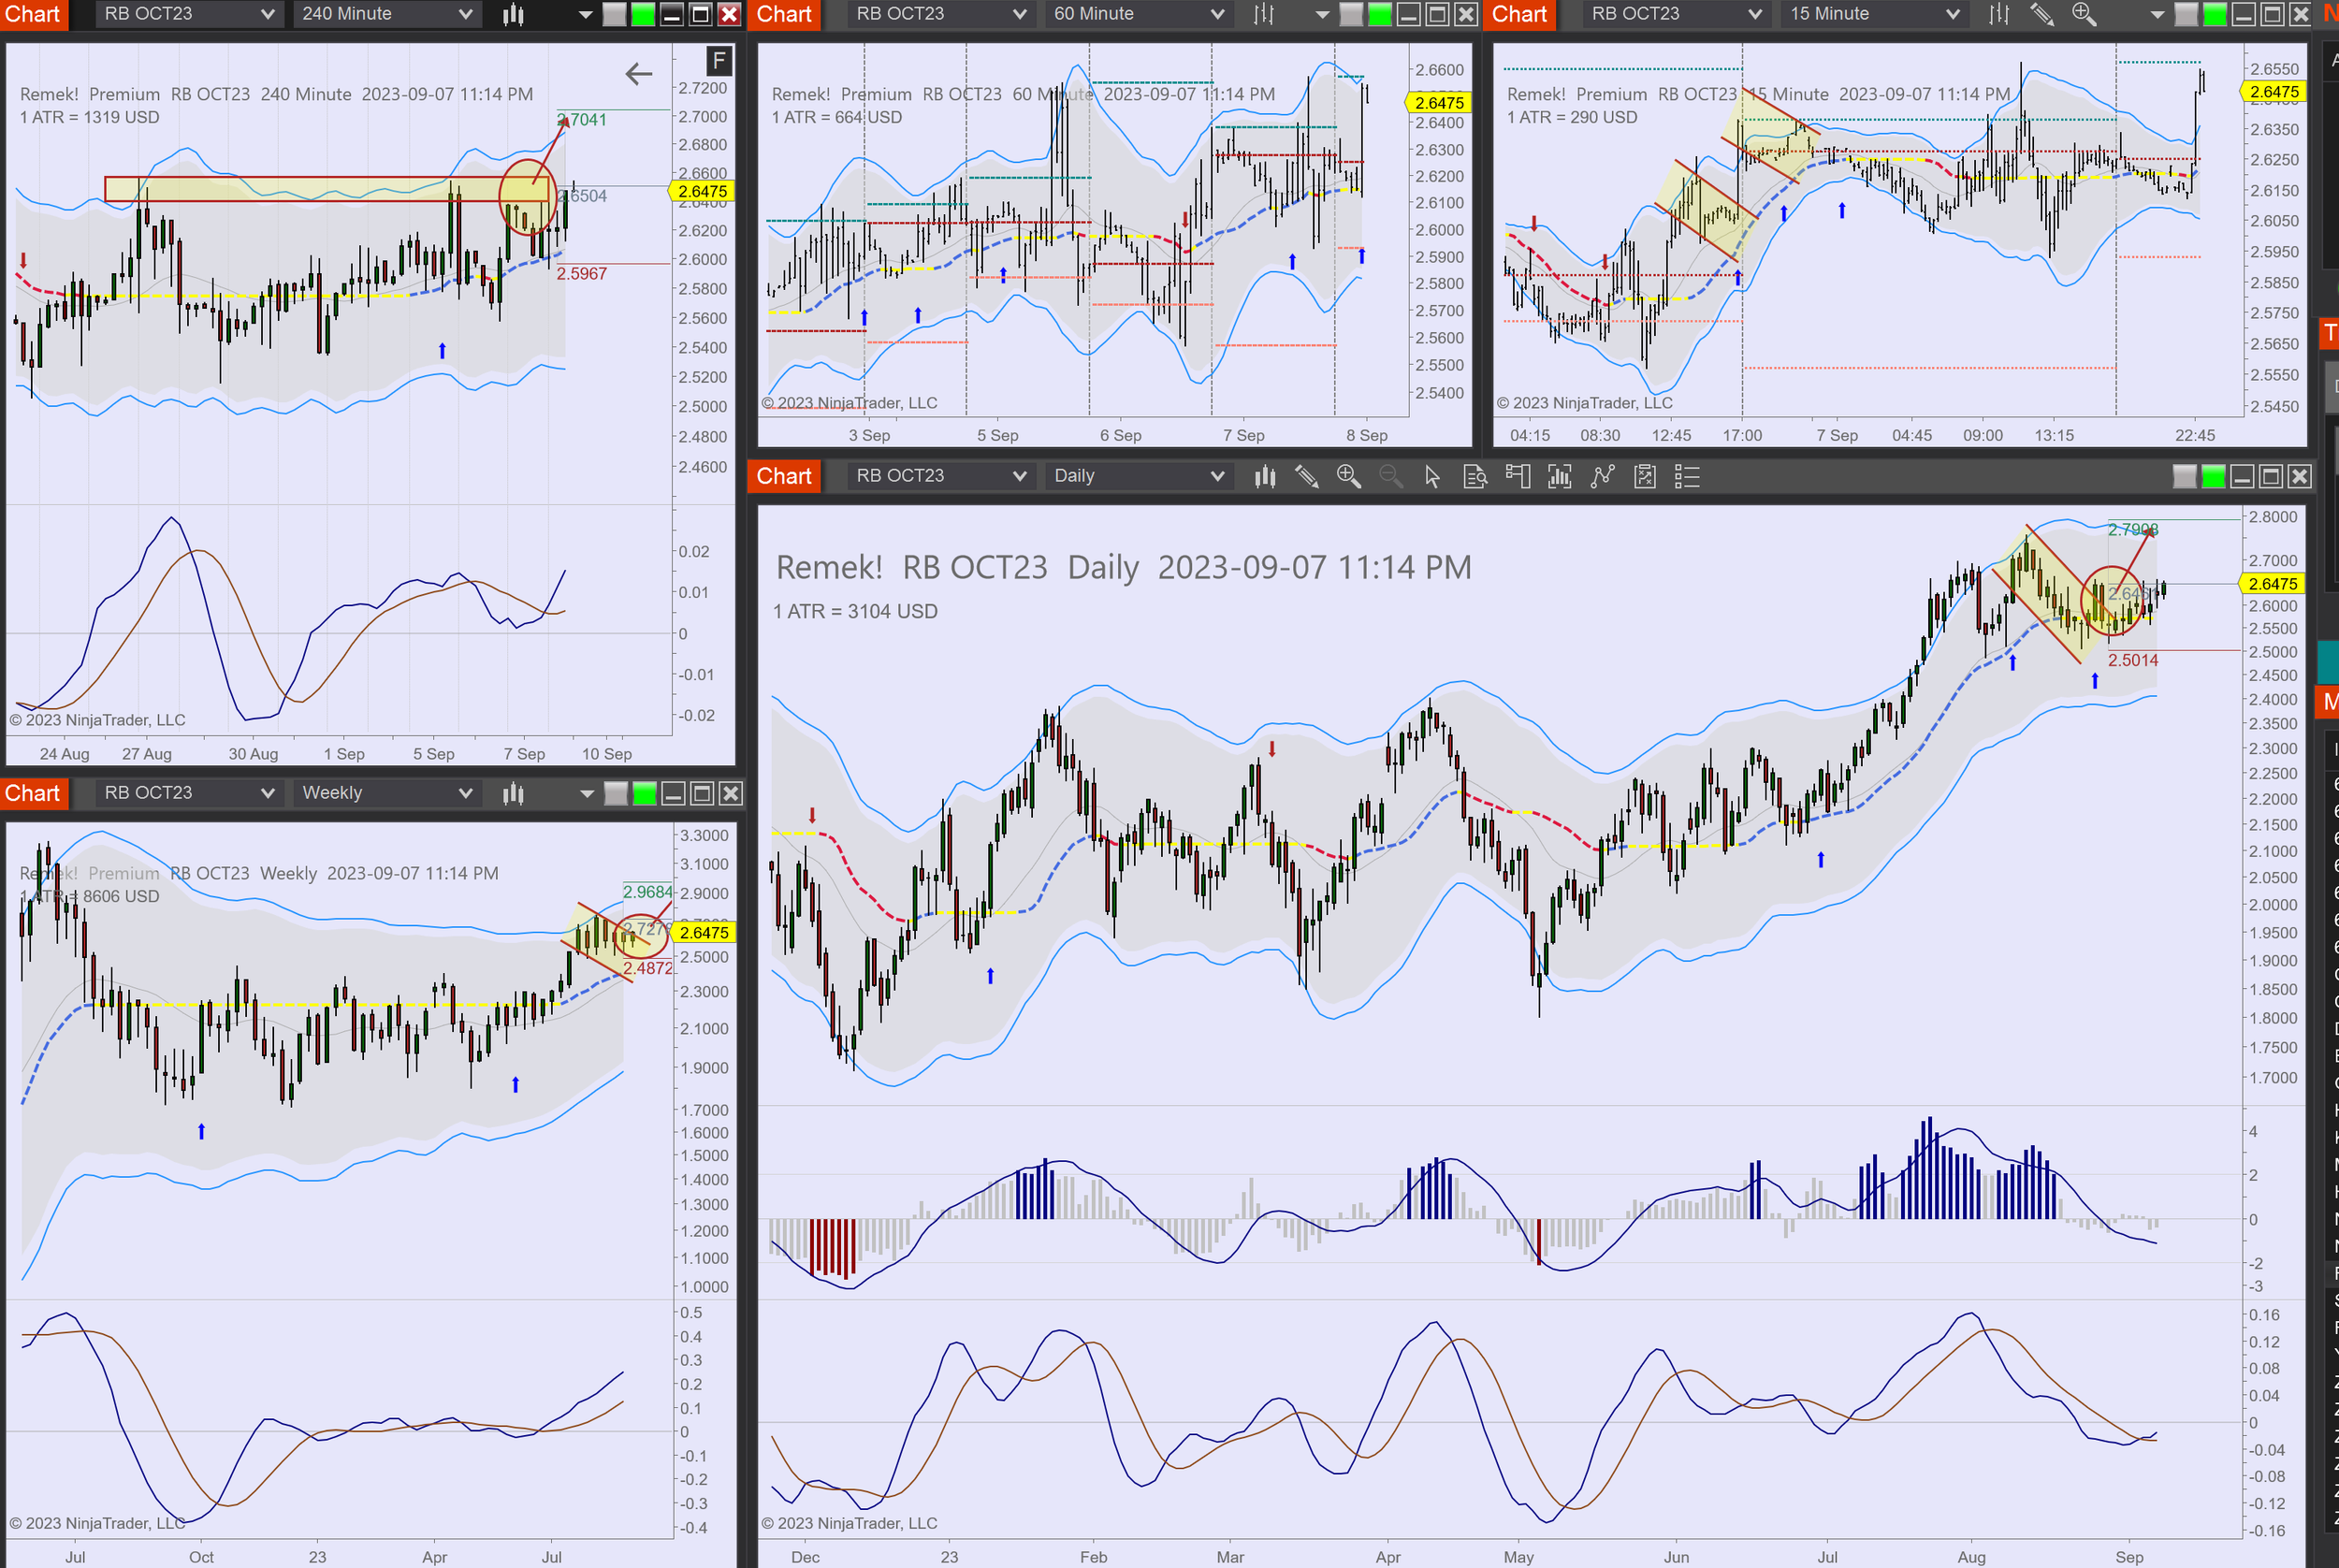Click bar style icon in 15 Minute chart
2339x1568 pixels.
click(1998, 14)
